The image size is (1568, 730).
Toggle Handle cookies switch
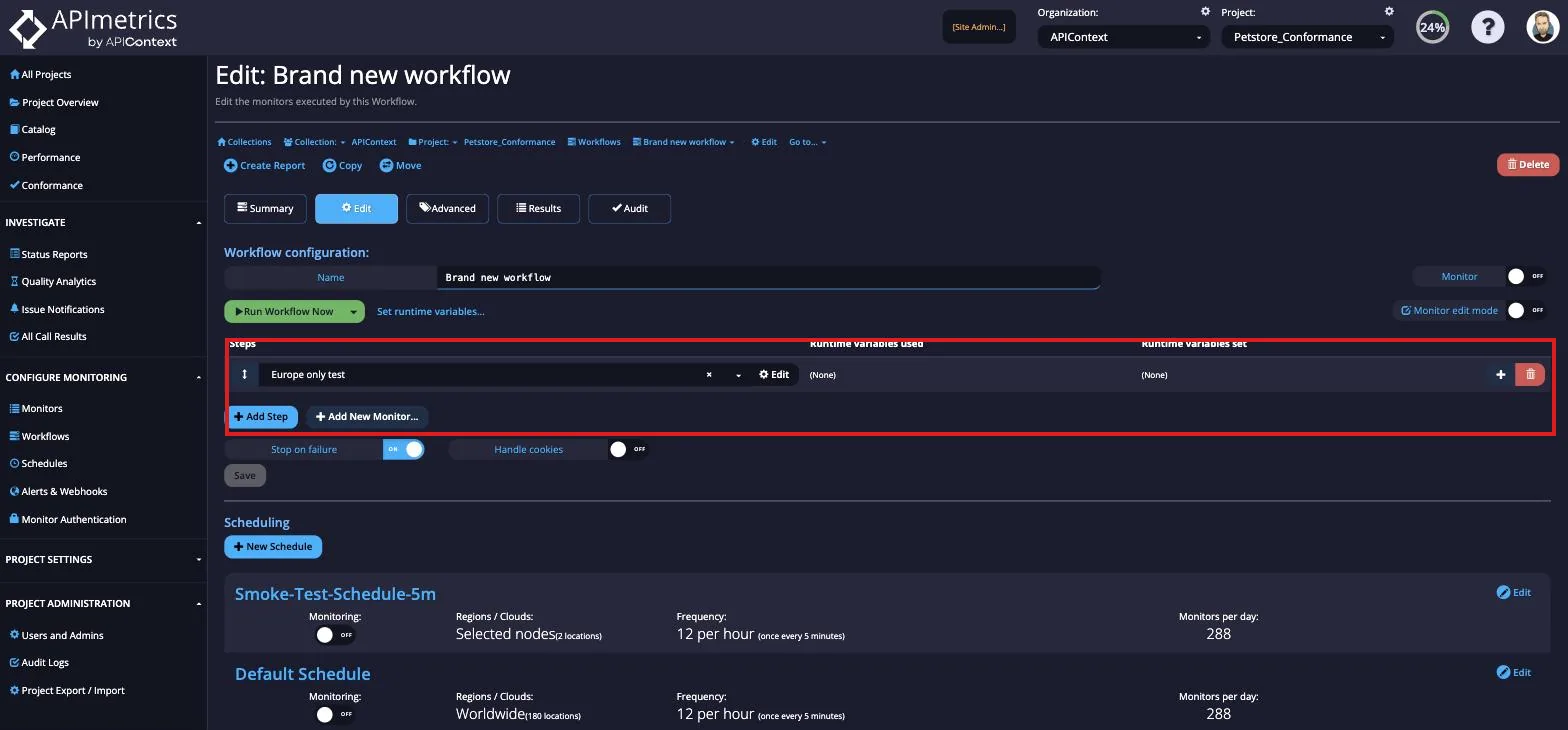[x=628, y=449]
